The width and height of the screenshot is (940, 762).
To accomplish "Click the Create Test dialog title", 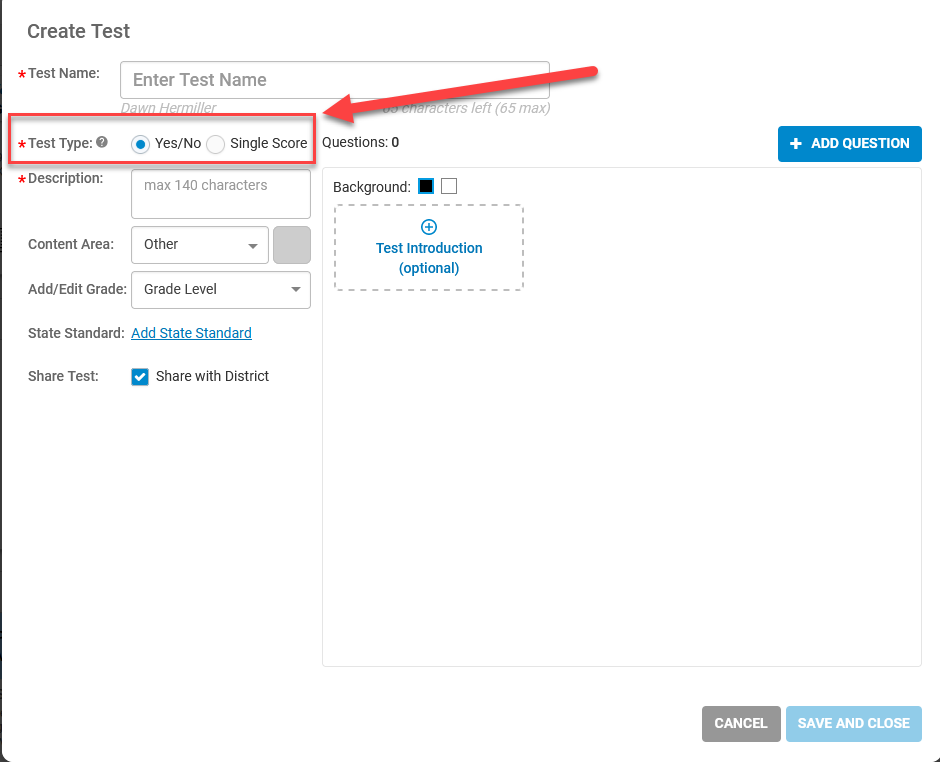I will [79, 31].
